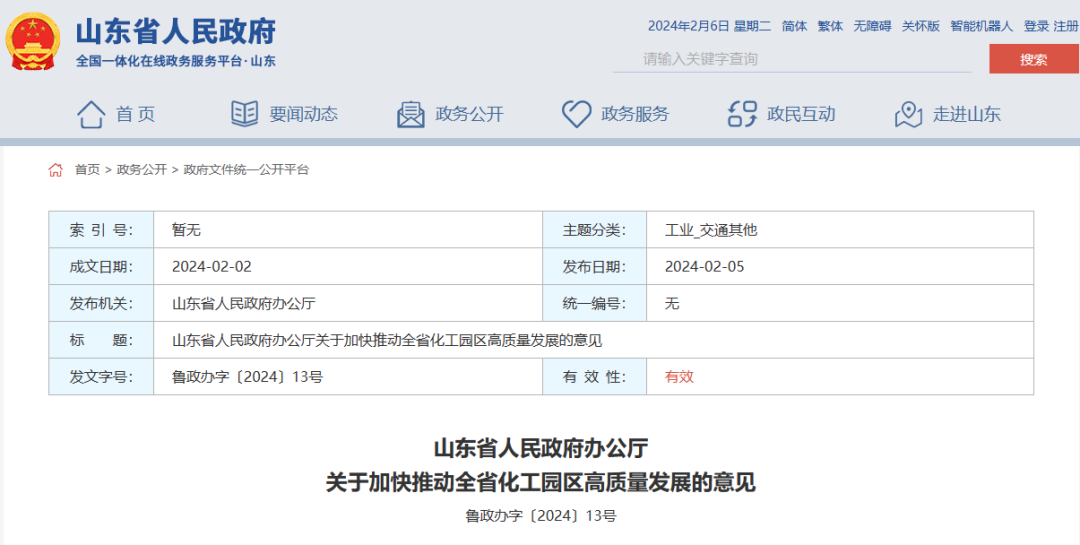This screenshot has width=1080, height=545.
Task: Open the 智能机器人 assistant link
Action: 982,26
